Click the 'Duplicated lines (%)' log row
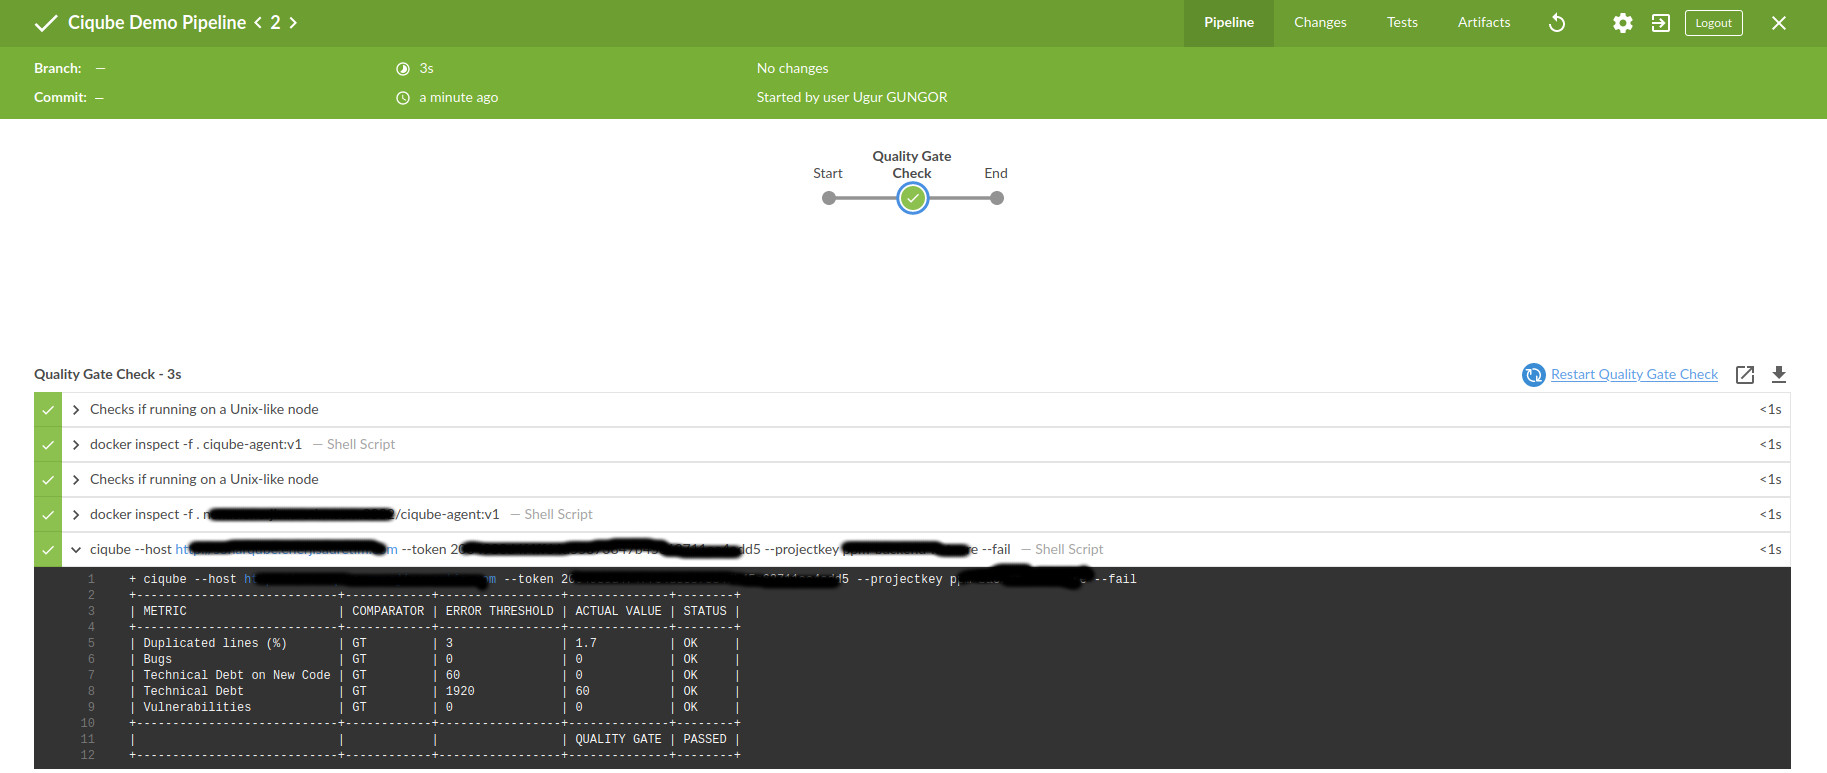The width and height of the screenshot is (1827, 773). click(x=434, y=643)
